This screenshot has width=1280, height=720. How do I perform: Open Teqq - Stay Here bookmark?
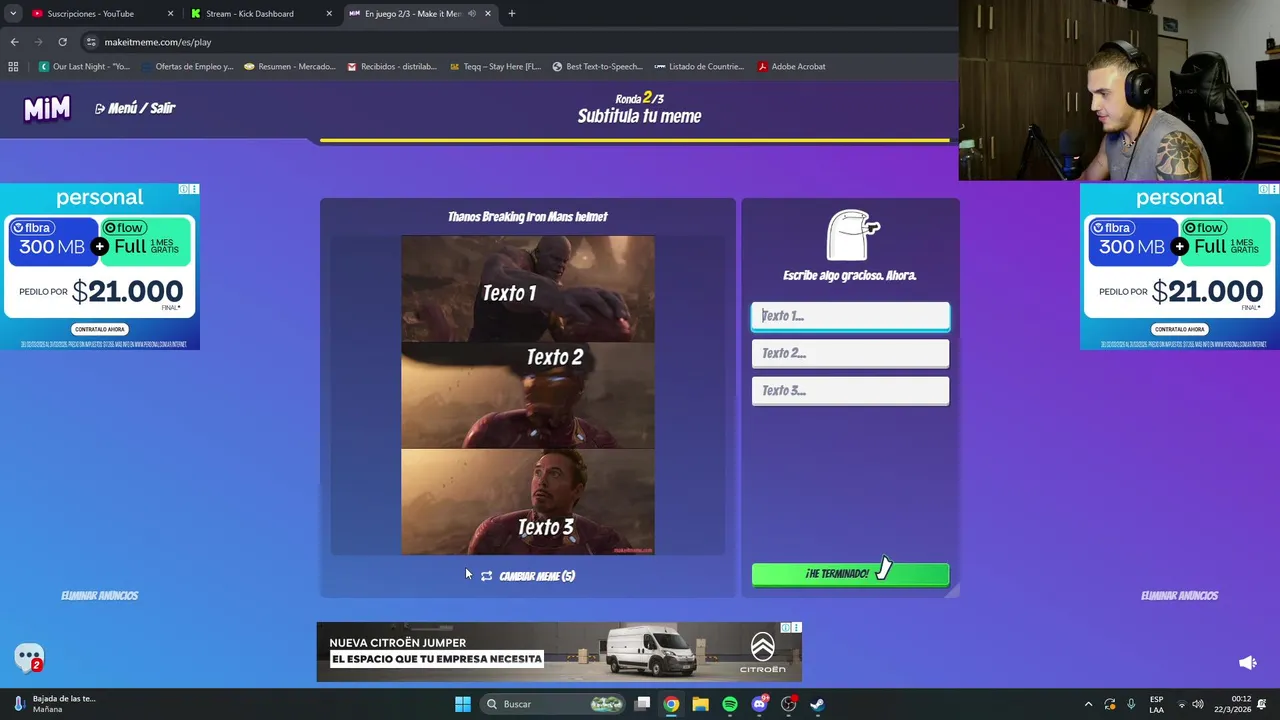495,67
